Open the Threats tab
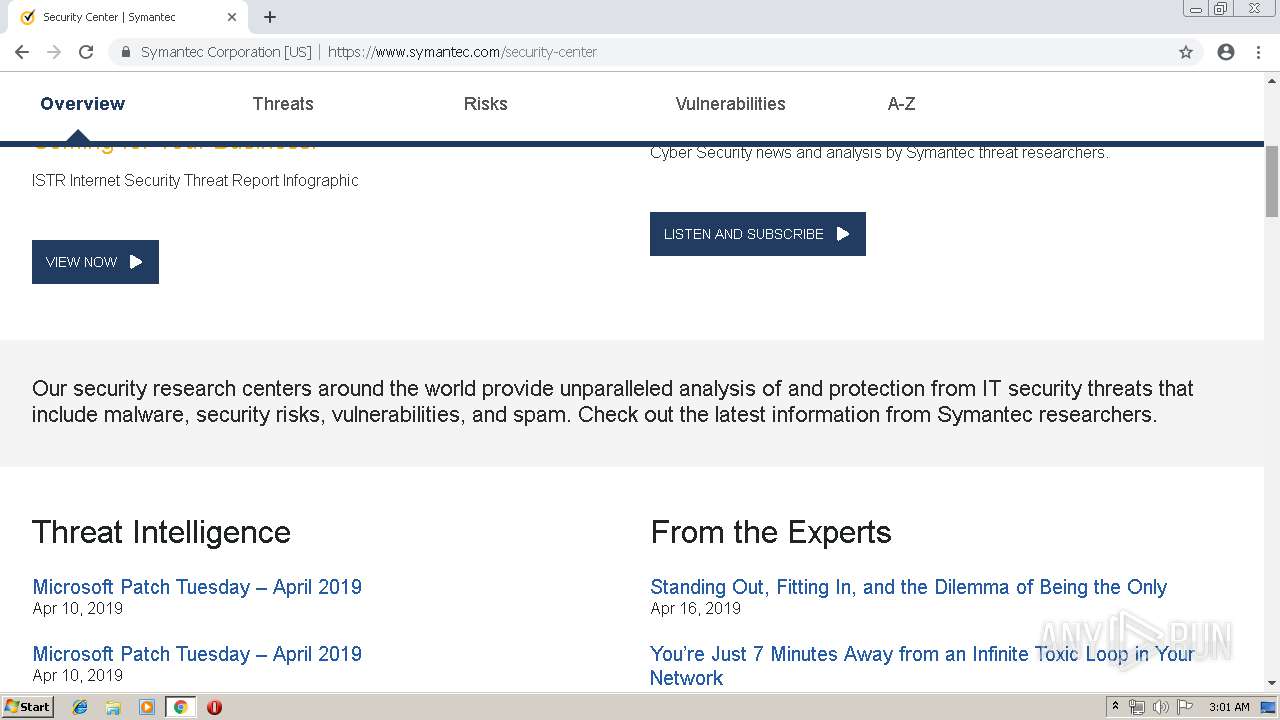This screenshot has width=1280, height=720. tap(283, 104)
